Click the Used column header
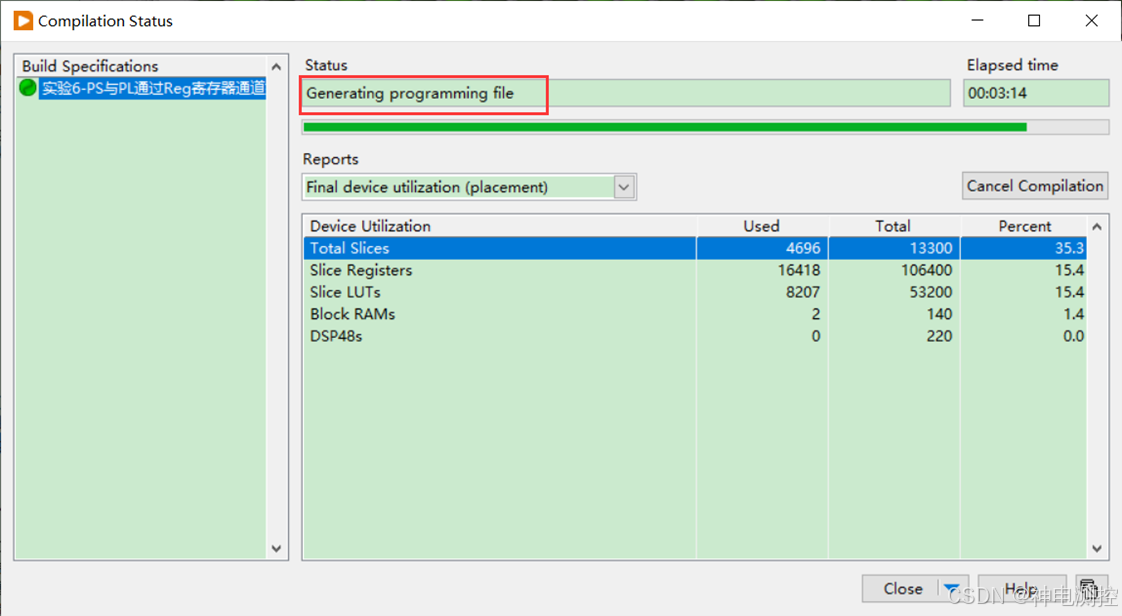The image size is (1122, 616). pos(762,226)
